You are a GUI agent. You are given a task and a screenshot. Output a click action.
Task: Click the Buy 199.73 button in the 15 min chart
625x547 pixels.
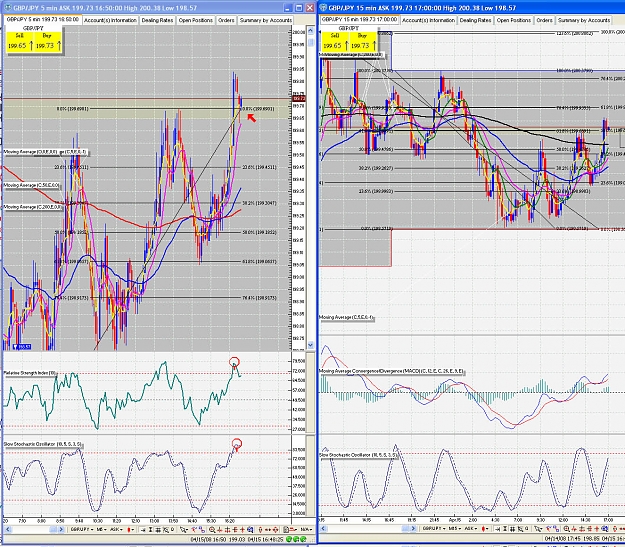[x=364, y=41]
